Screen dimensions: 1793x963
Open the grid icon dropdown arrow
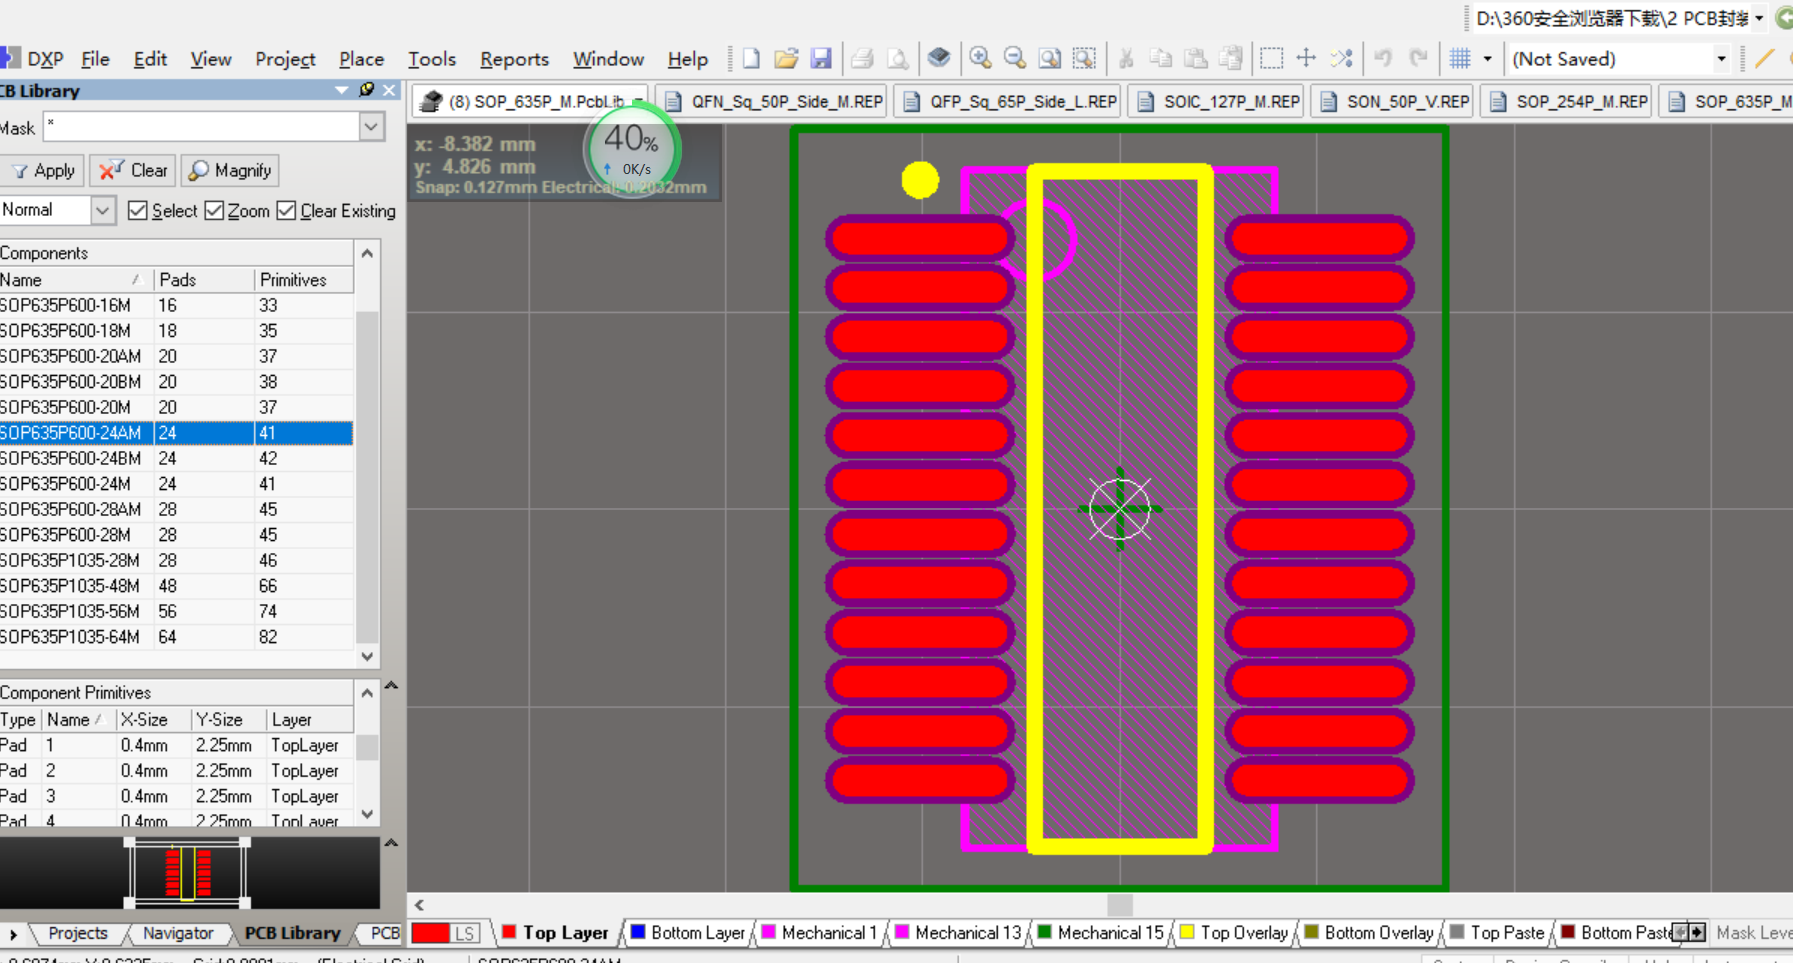coord(1487,59)
